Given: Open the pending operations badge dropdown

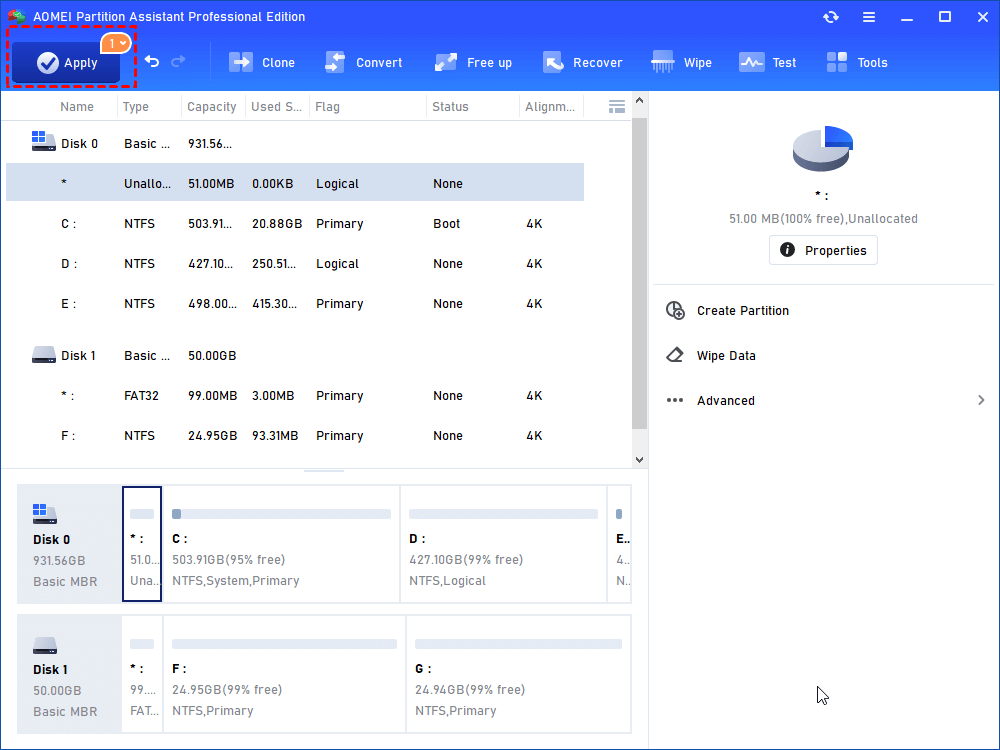Looking at the screenshot, I should pyautogui.click(x=116, y=43).
